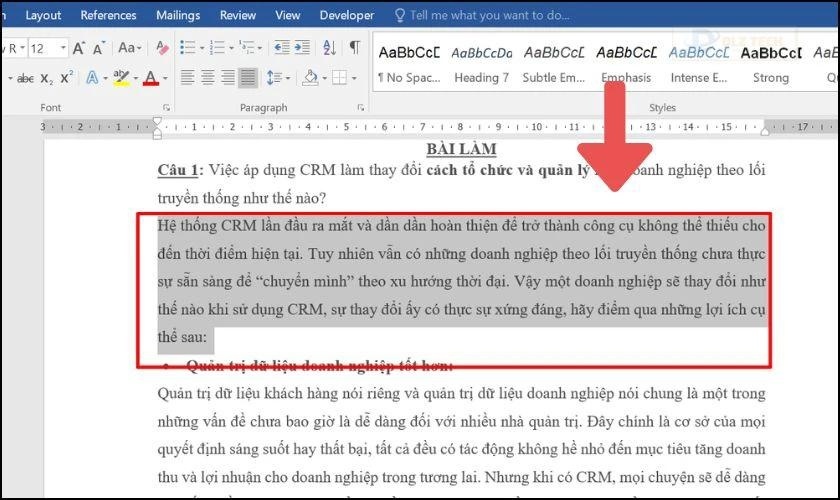Click Increase Indent icon

click(x=302, y=48)
